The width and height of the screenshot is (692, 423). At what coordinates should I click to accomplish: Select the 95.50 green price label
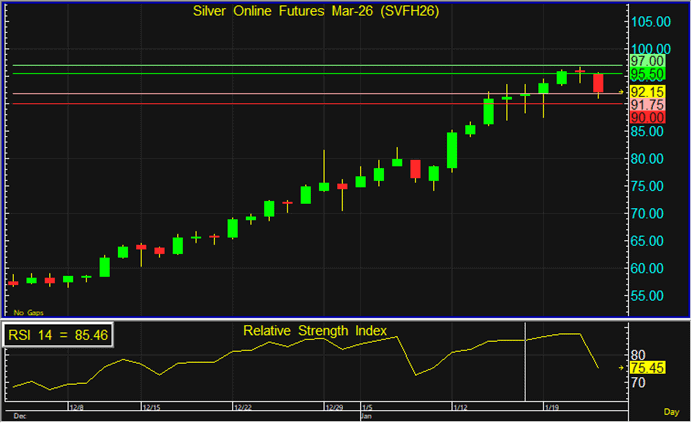(647, 75)
